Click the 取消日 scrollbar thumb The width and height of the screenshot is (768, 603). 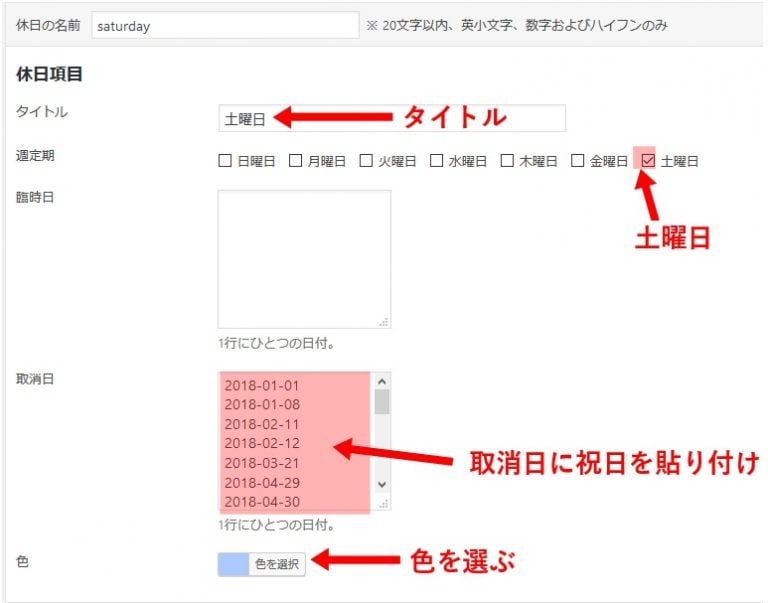click(381, 401)
